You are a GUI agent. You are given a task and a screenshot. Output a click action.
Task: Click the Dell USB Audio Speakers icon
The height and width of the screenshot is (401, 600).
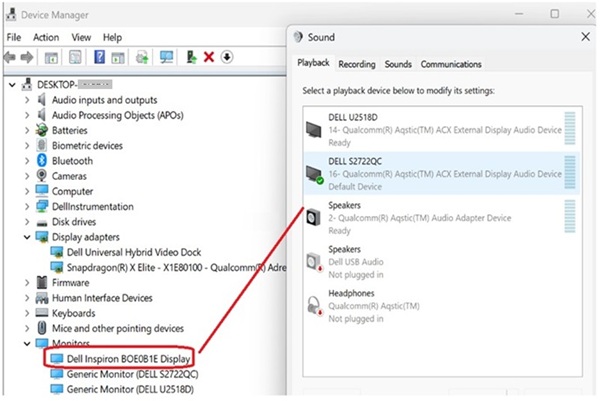(315, 262)
